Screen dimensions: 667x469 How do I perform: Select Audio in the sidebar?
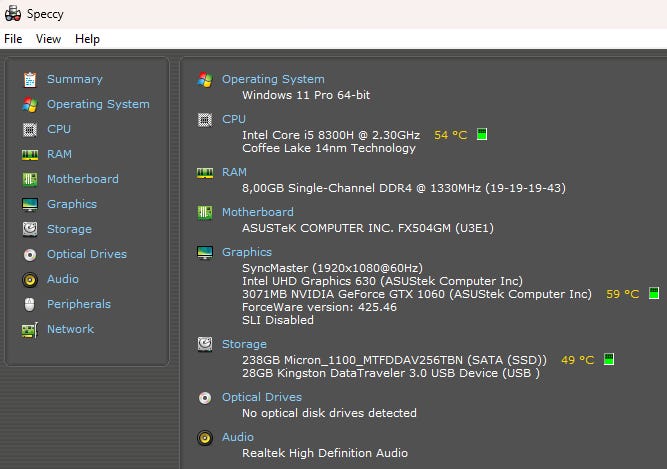[63, 279]
